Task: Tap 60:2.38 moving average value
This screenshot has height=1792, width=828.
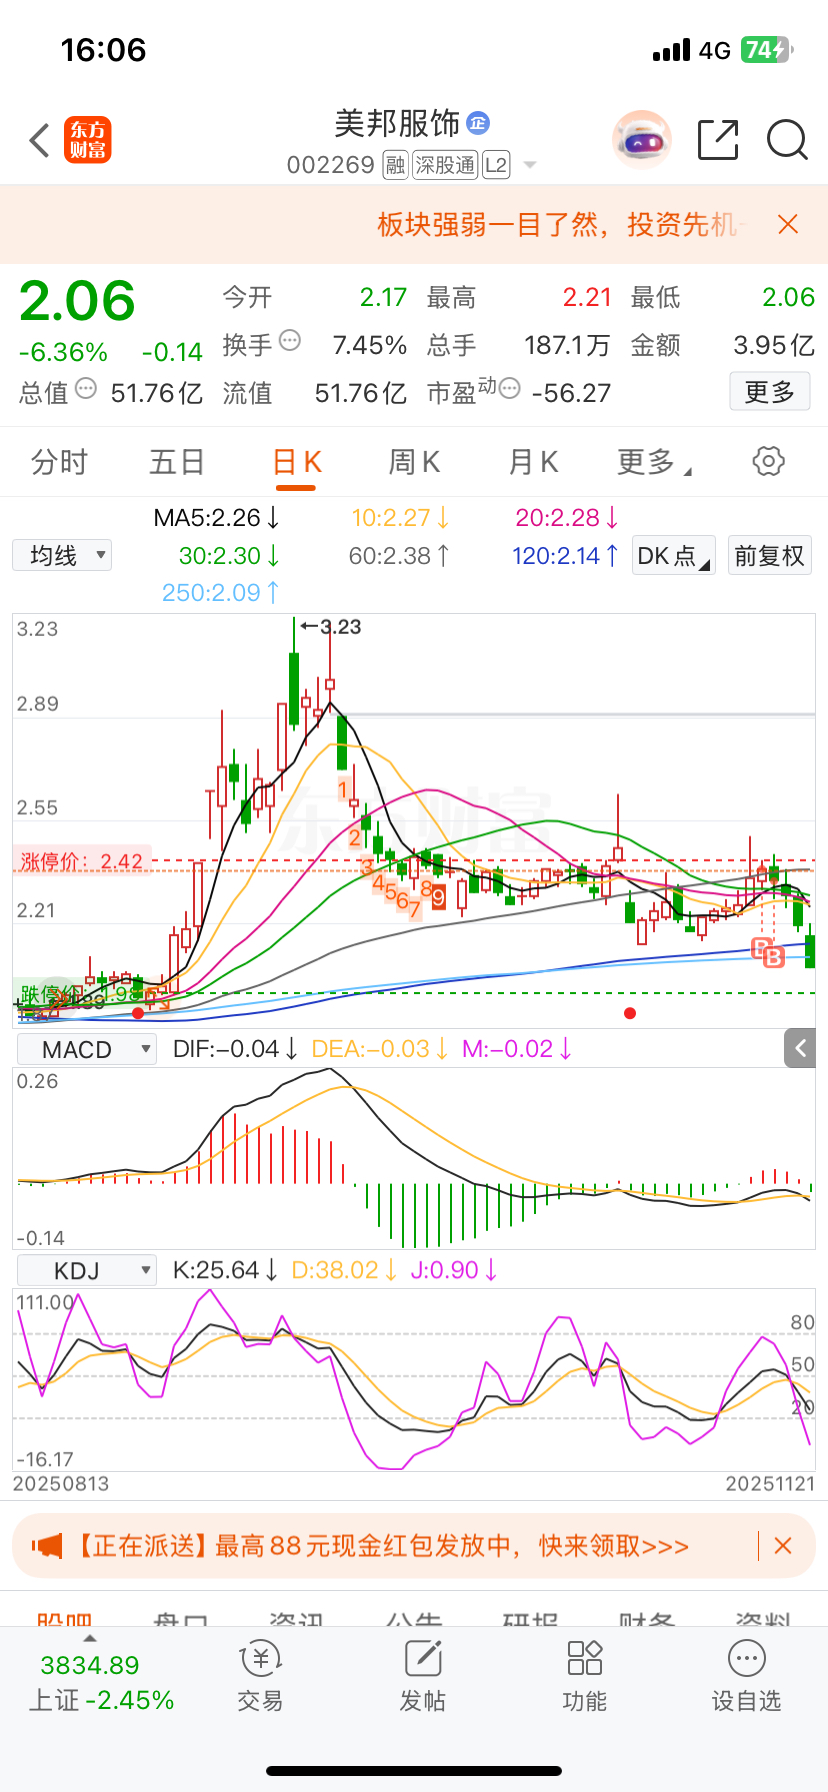Action: [x=399, y=556]
